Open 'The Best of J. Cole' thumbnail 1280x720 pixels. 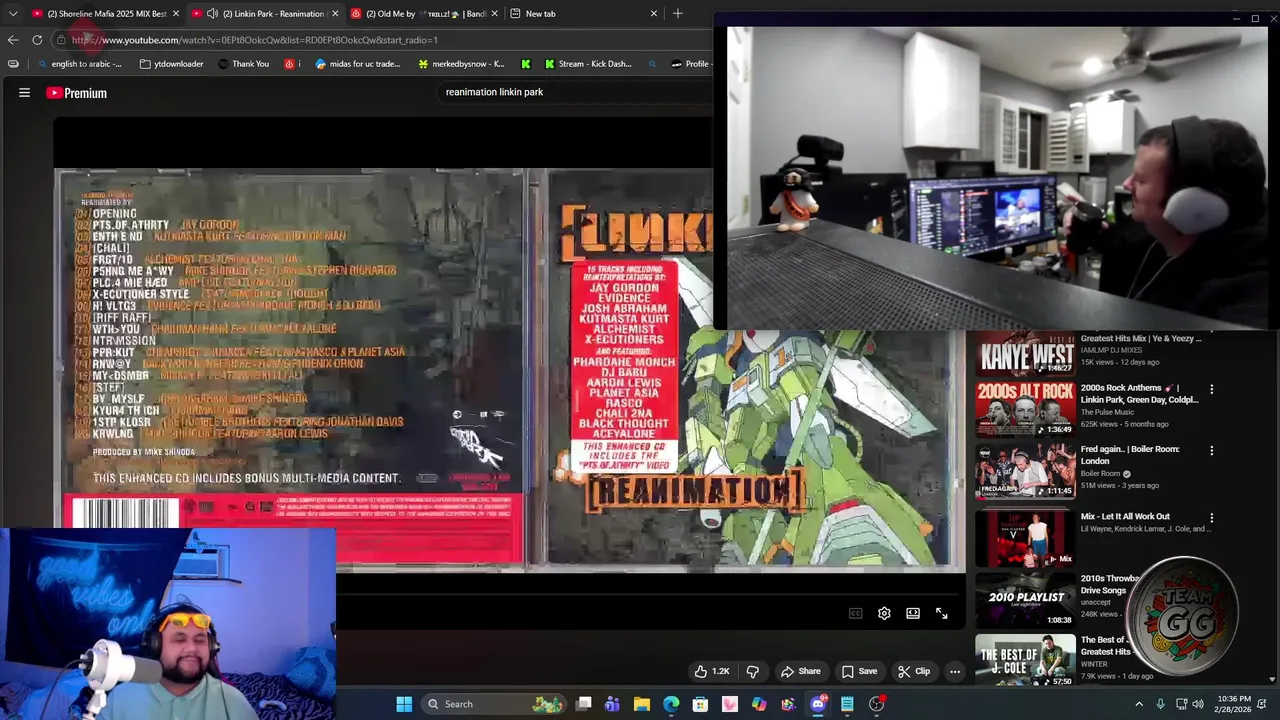coord(1025,660)
